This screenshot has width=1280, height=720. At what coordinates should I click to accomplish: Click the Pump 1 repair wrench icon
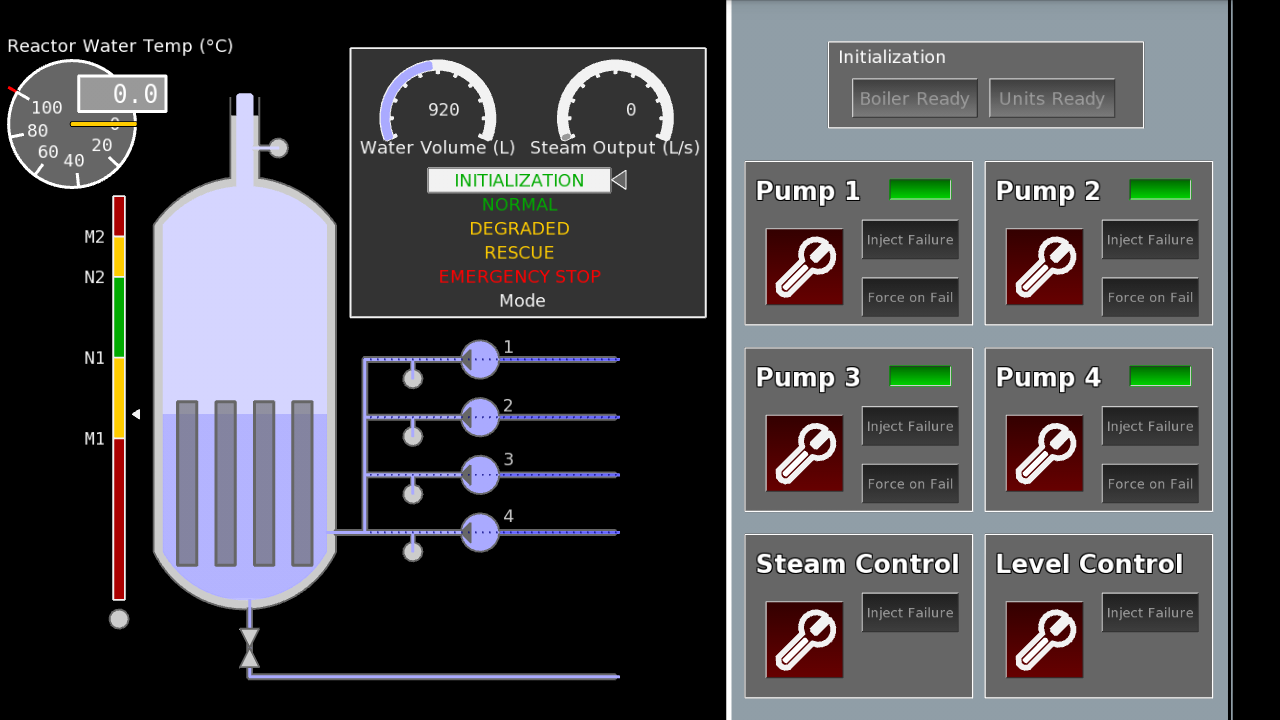805,267
